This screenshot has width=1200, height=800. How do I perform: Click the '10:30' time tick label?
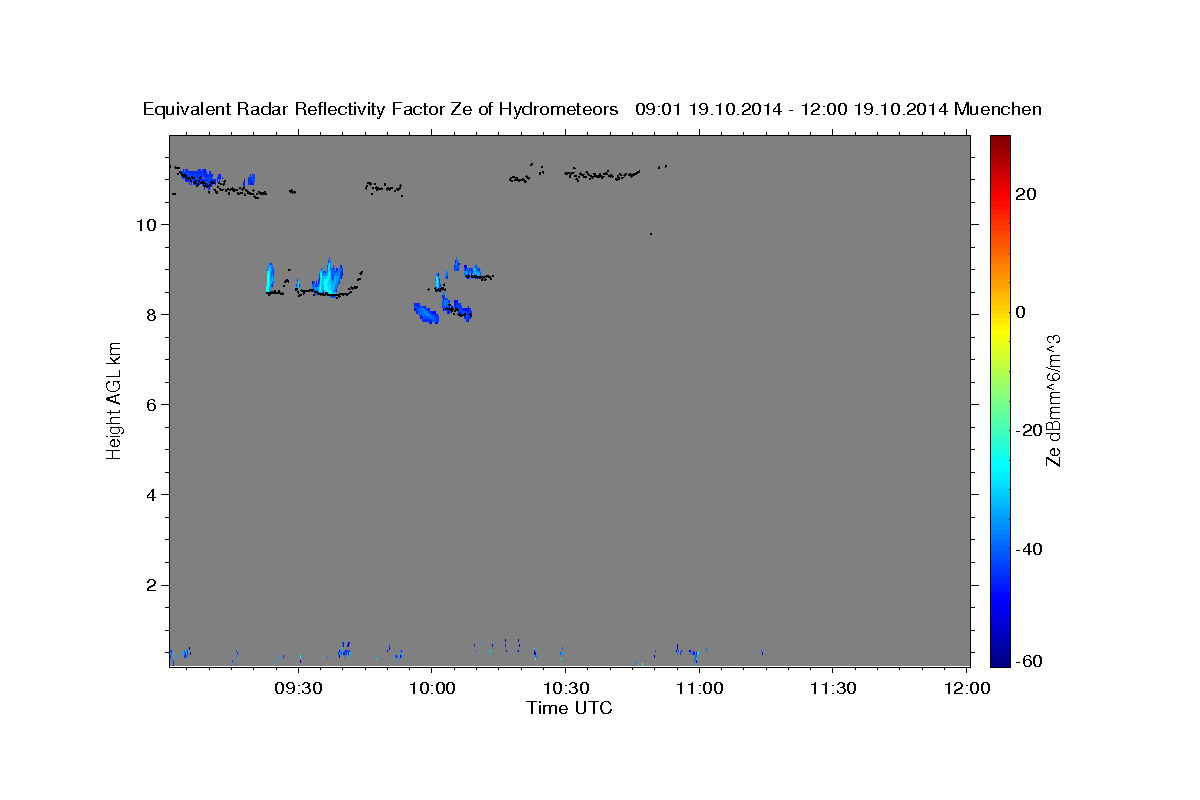coord(565,688)
